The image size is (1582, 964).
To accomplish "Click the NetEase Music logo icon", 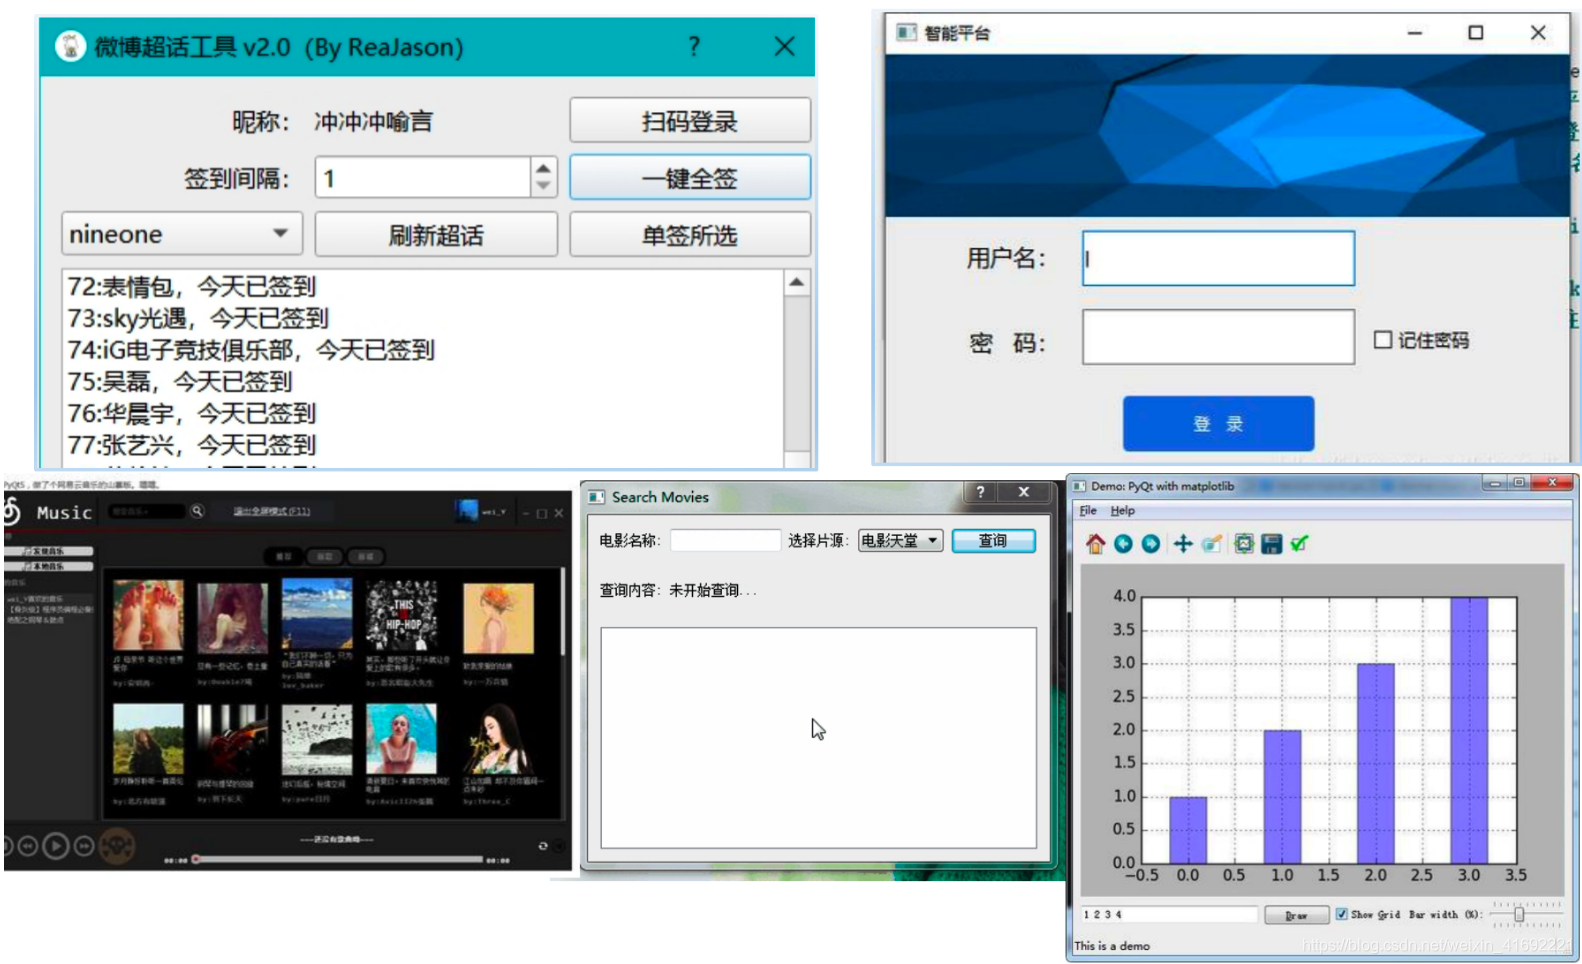I will point(11,511).
